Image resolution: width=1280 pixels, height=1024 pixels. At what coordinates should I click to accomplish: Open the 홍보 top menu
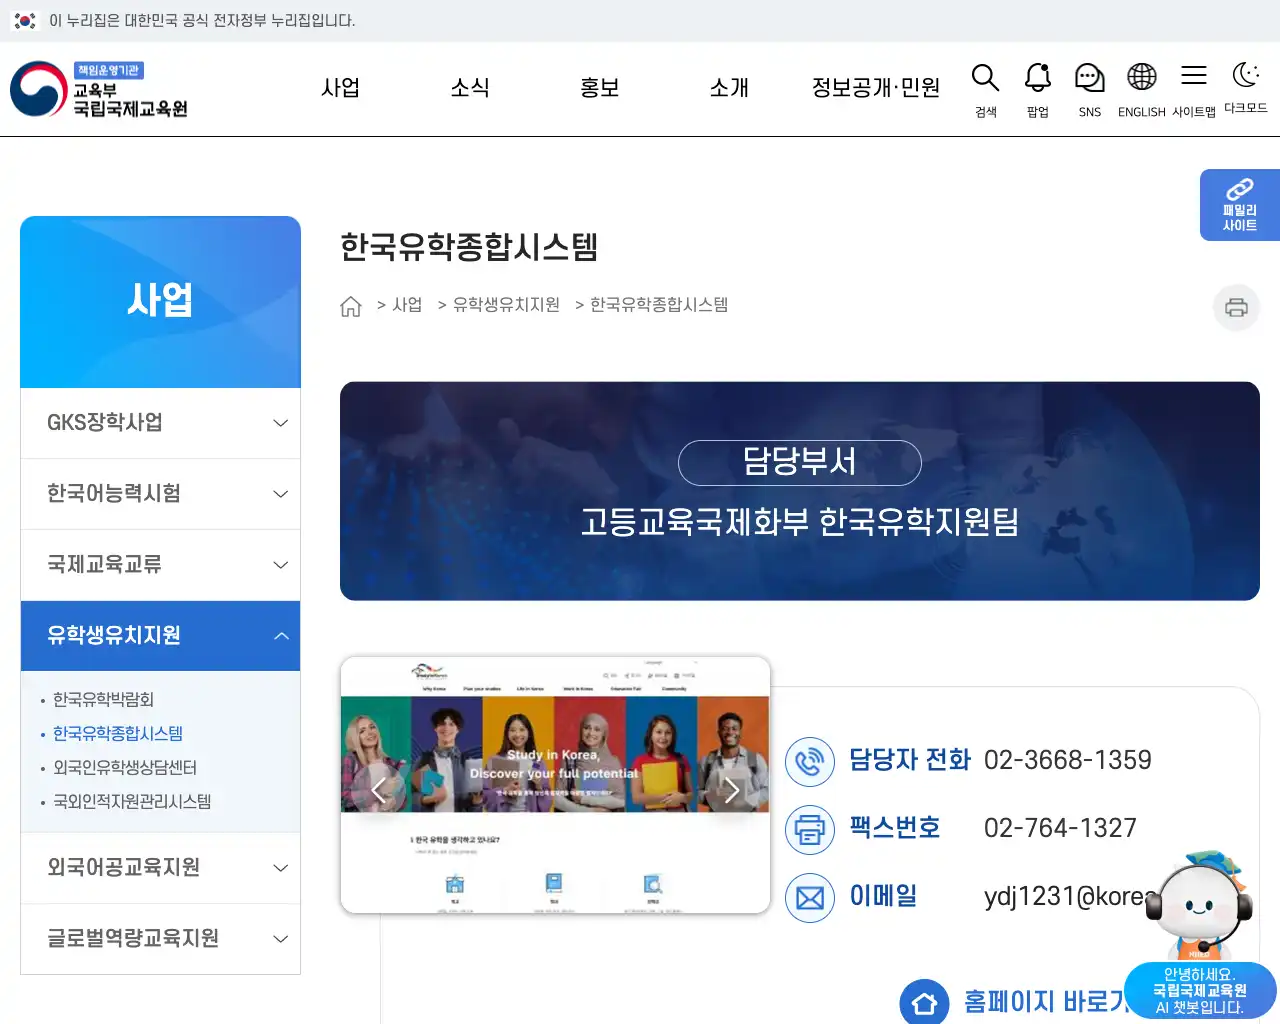[600, 88]
